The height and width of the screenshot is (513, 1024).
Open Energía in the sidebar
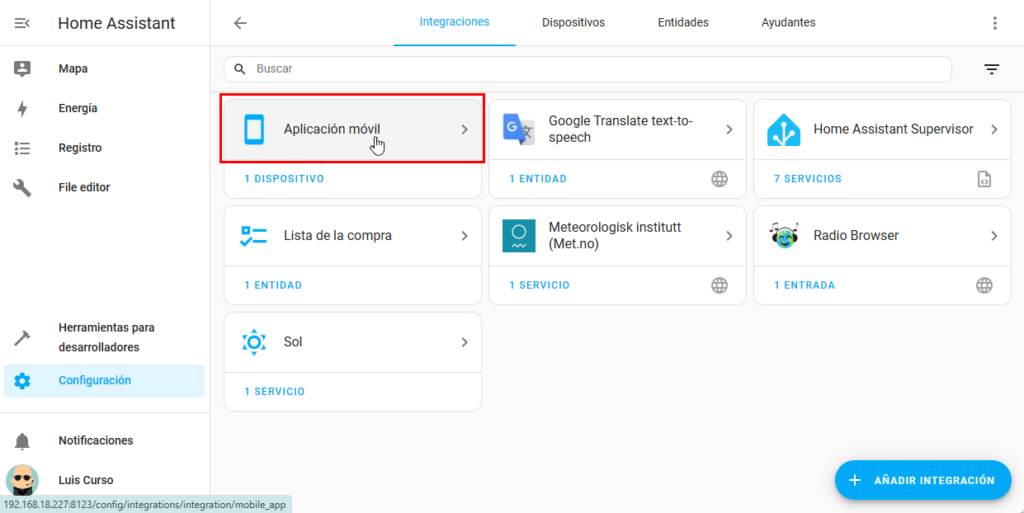[78, 108]
